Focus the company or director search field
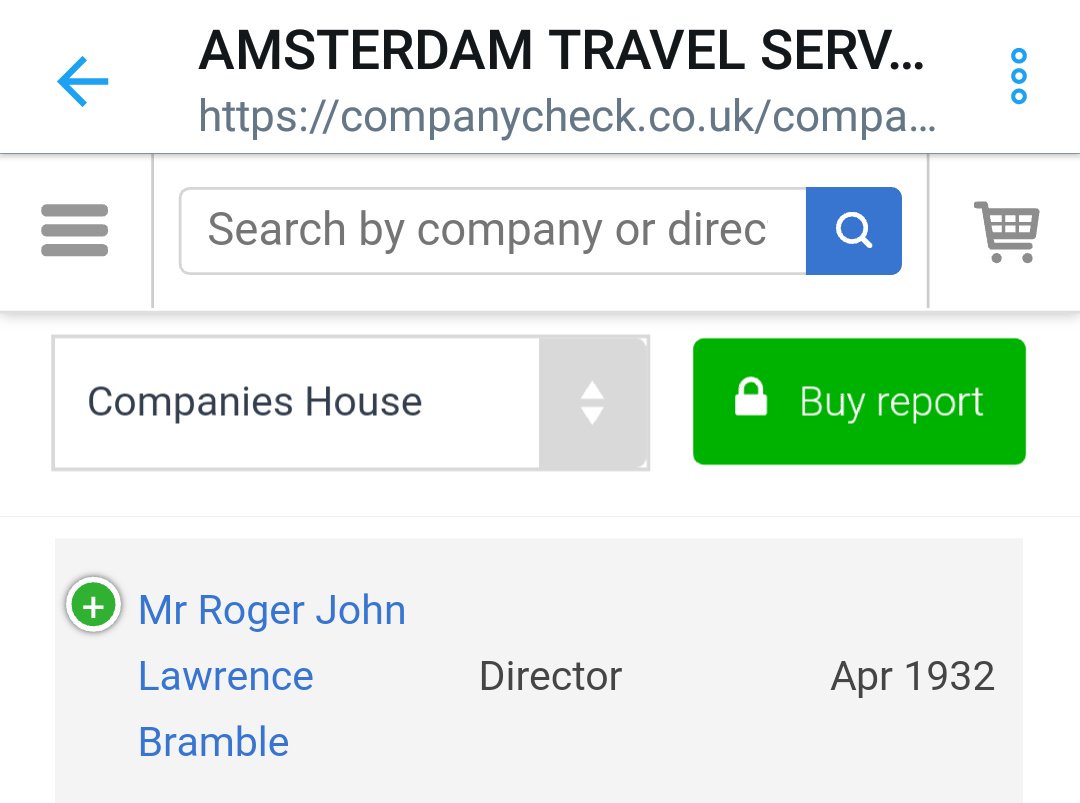This screenshot has width=1080, height=803. point(492,230)
